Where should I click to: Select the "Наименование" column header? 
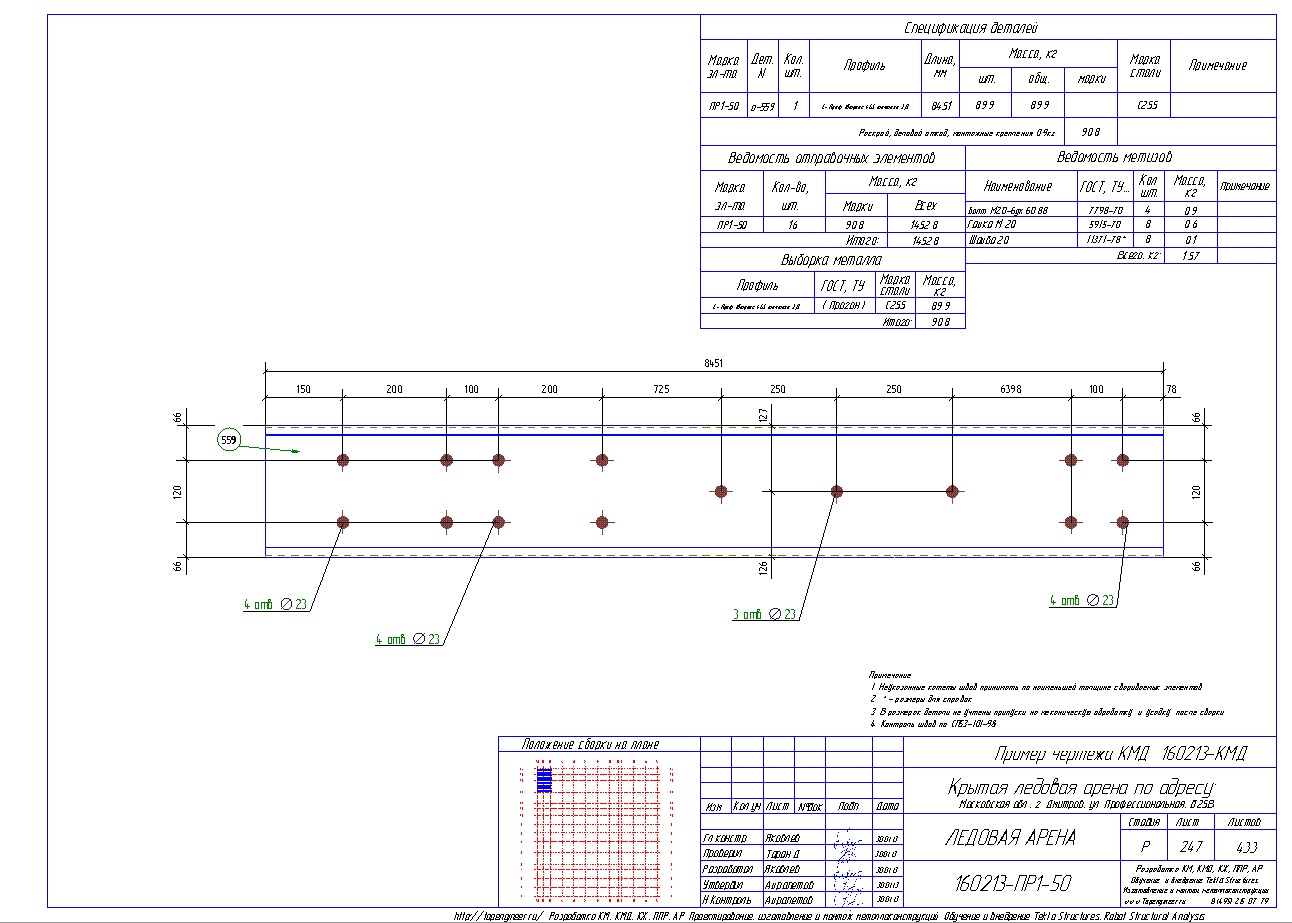click(x=1018, y=186)
